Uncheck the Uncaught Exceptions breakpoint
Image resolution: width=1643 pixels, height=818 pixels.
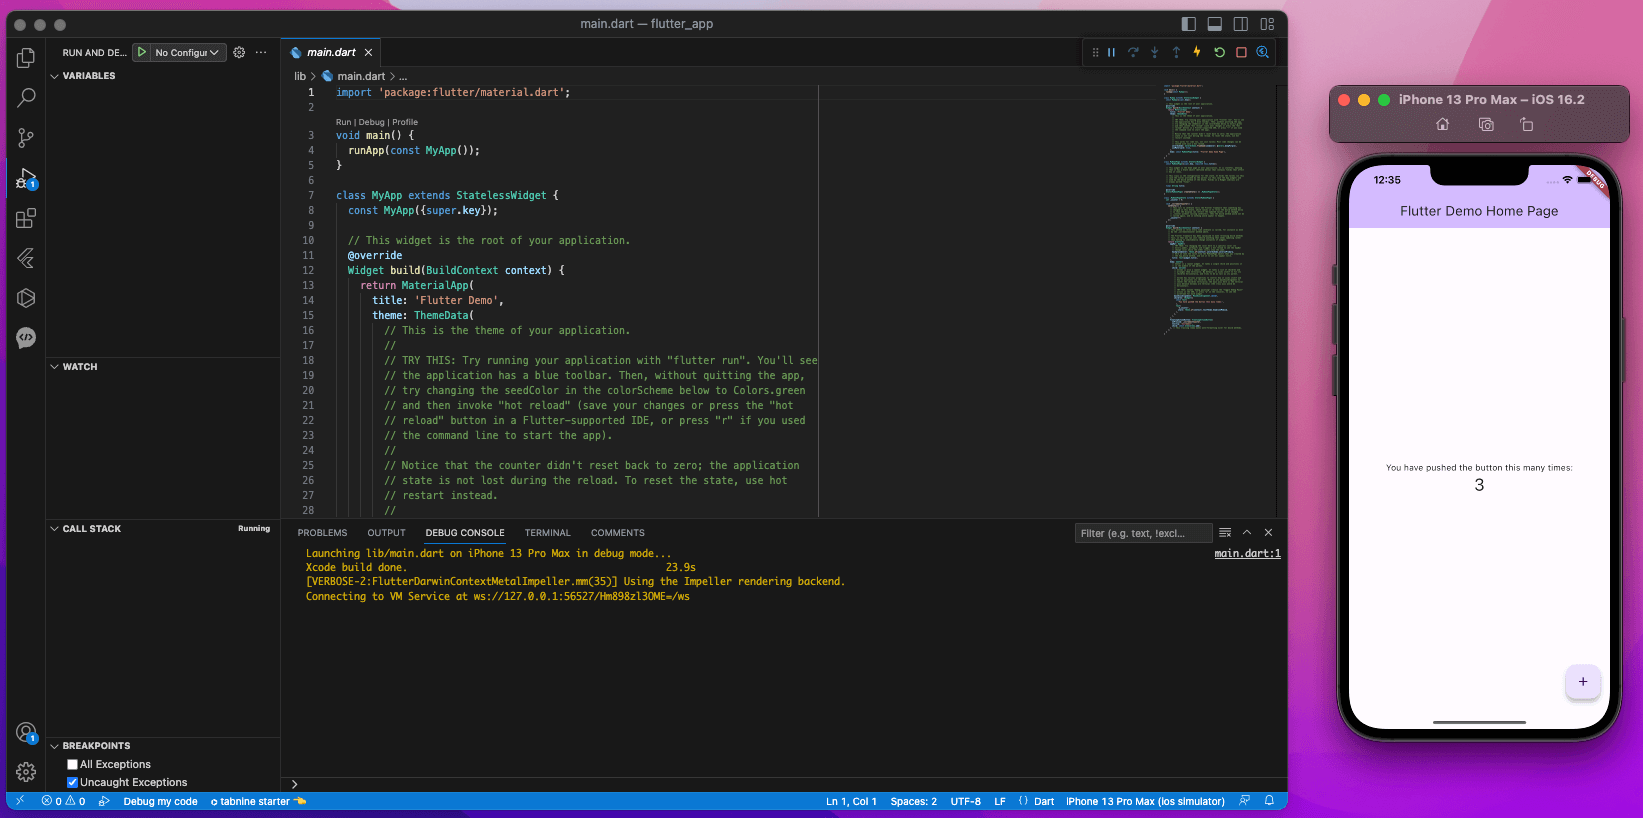(x=72, y=783)
